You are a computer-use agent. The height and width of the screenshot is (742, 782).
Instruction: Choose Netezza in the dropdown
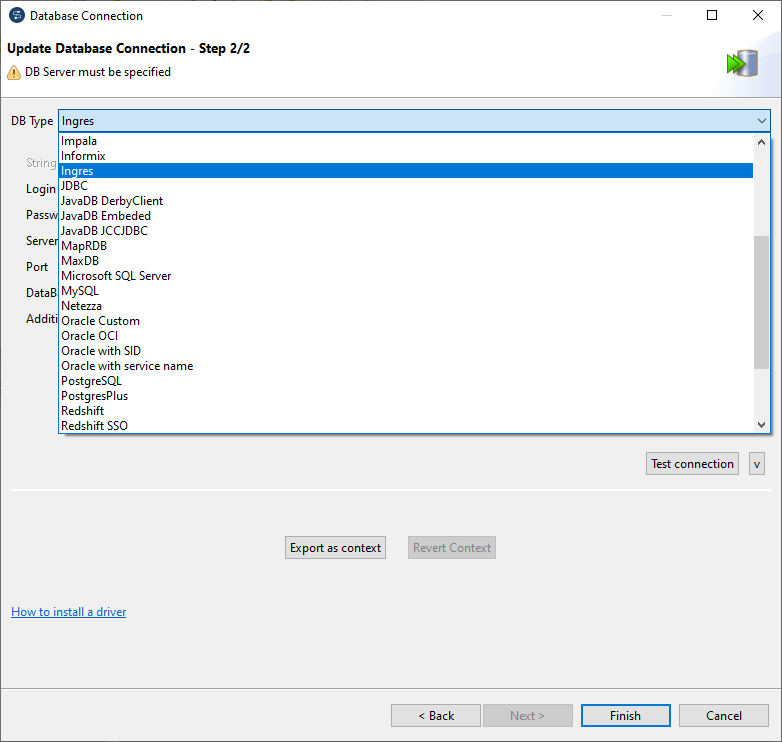click(x=405, y=306)
